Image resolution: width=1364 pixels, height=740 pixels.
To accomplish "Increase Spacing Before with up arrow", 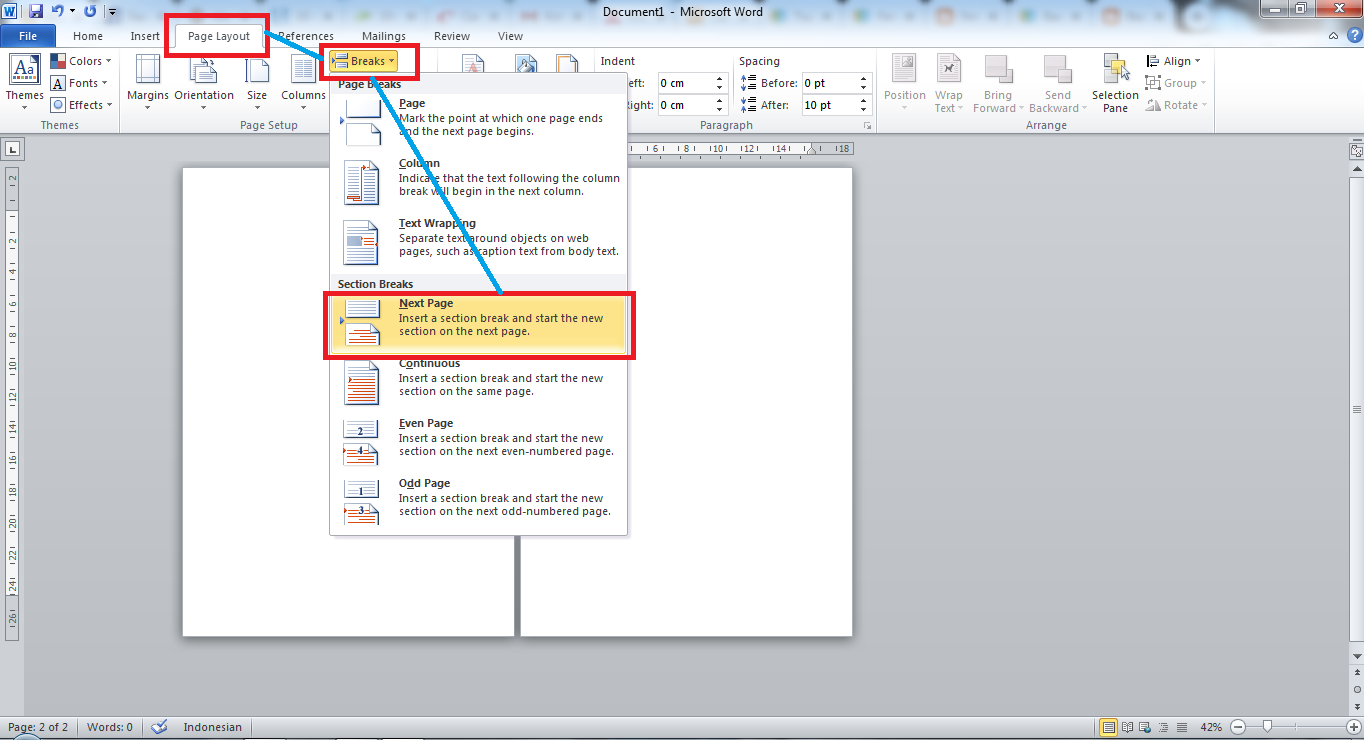I will tap(862, 79).
